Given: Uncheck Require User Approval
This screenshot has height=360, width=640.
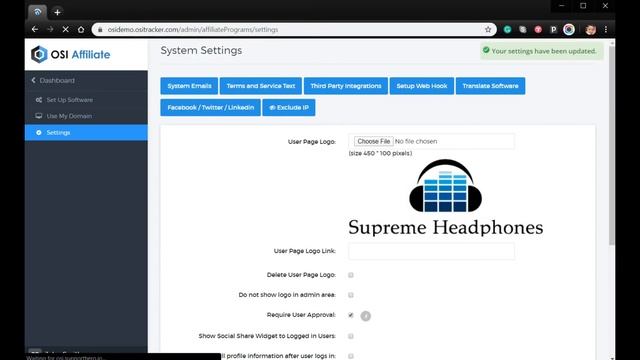Looking at the screenshot, I should point(351,315).
